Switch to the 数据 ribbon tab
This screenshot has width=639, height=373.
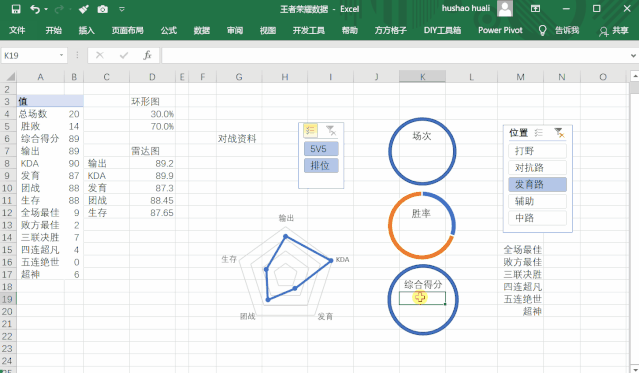point(202,30)
